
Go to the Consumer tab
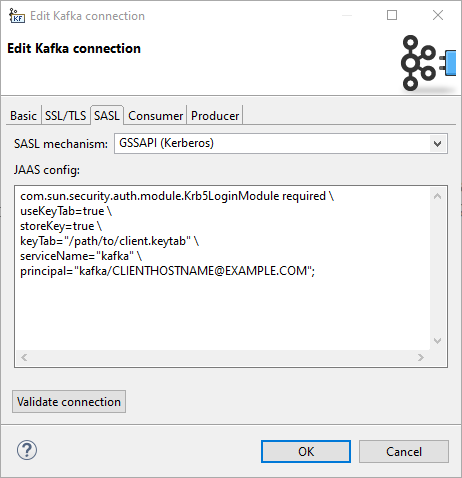coord(155,116)
